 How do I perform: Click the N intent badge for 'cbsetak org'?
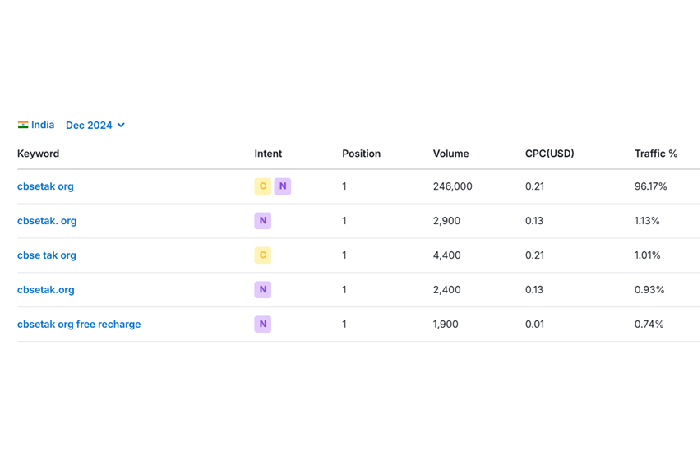pos(283,186)
